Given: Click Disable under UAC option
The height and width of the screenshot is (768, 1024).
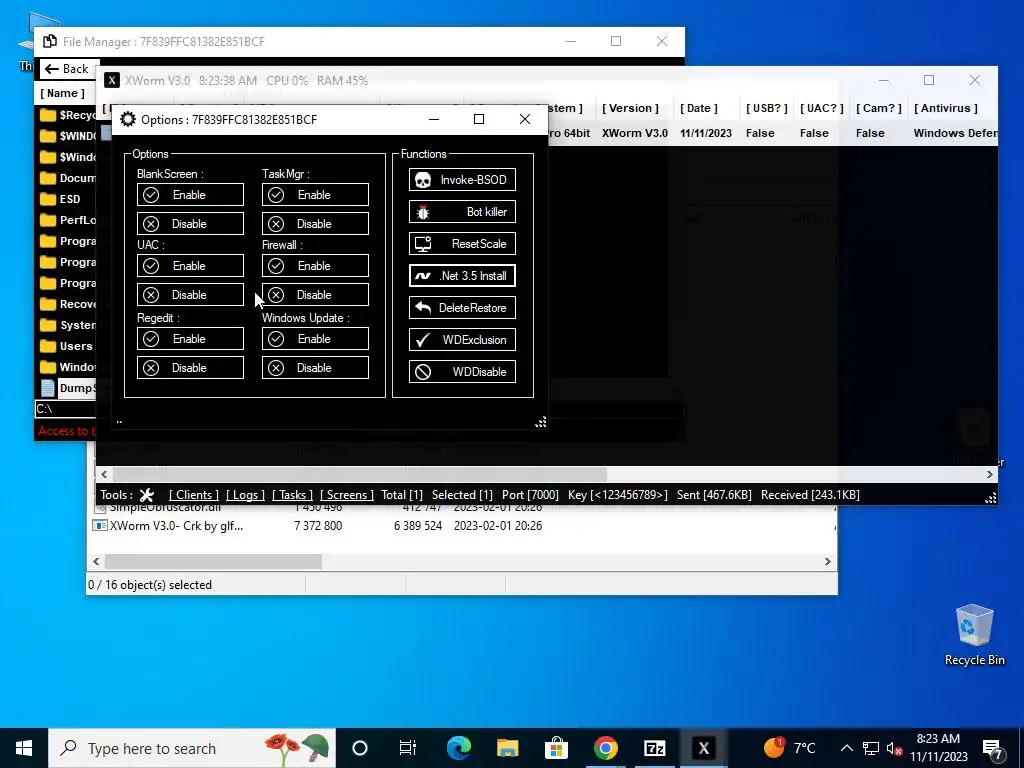Looking at the screenshot, I should coord(190,295).
